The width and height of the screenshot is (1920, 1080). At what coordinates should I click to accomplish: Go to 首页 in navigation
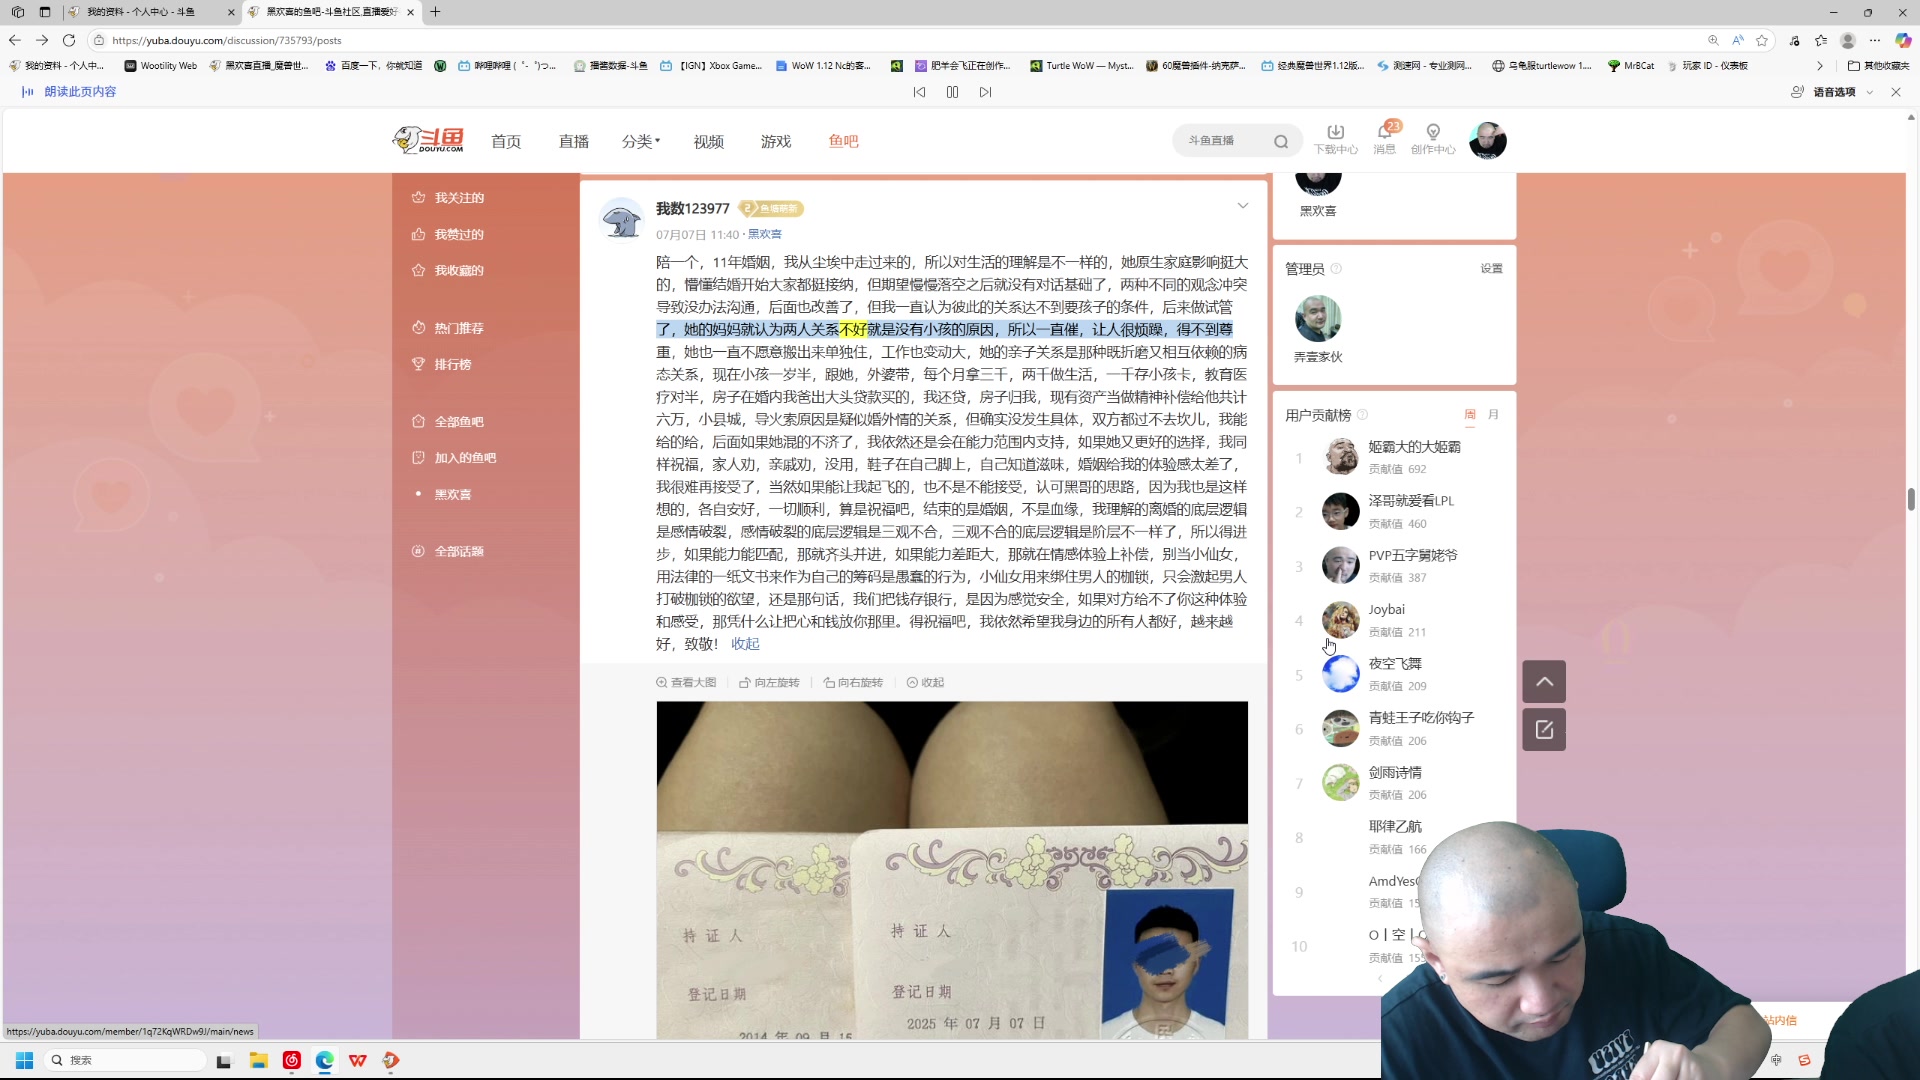(506, 141)
